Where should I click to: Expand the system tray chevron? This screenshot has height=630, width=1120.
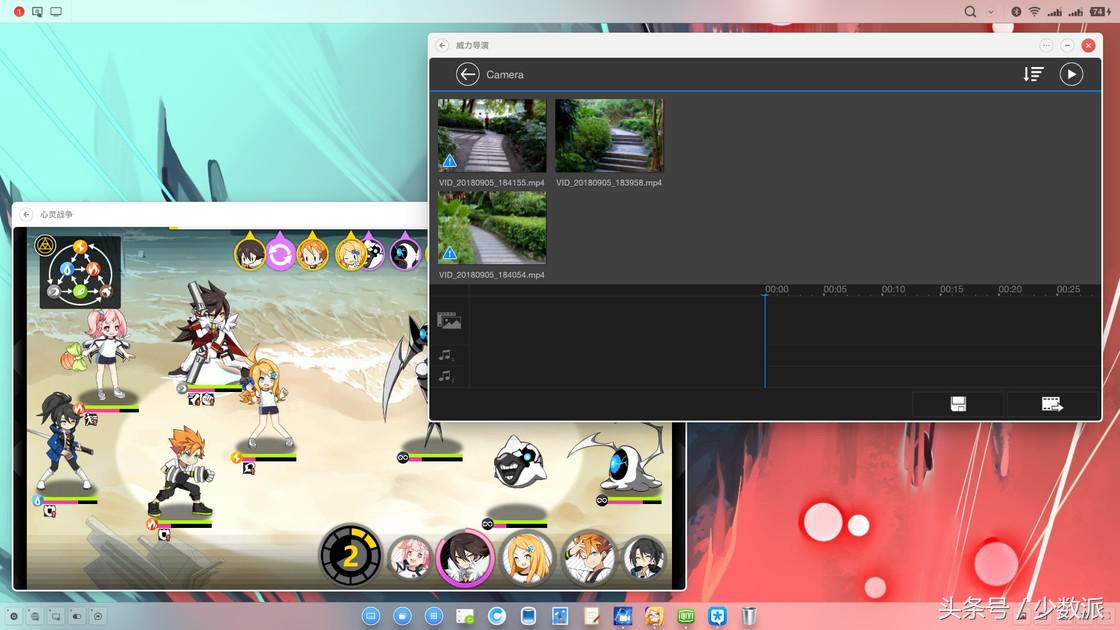point(991,12)
